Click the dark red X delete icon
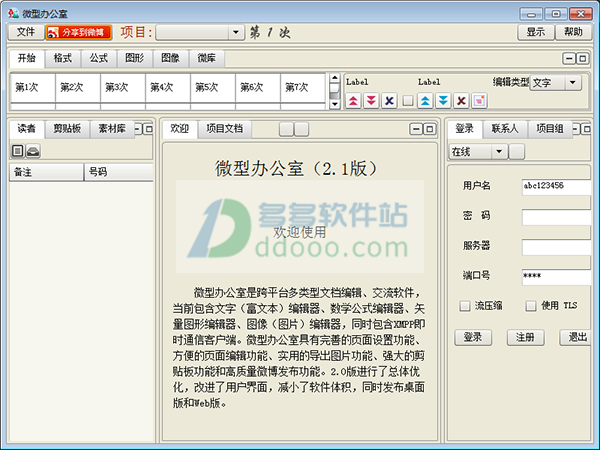 click(461, 101)
